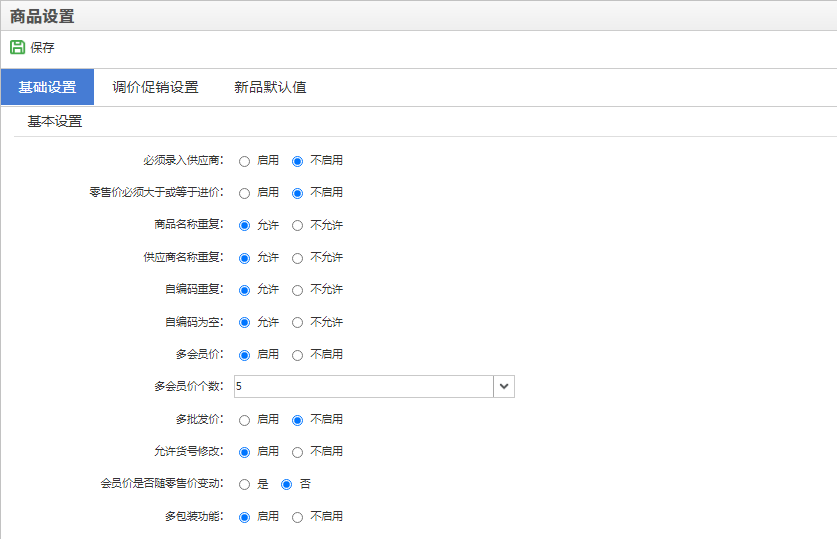The width and height of the screenshot is (837, 539).
Task: Set 允许货号修改 to 不启用
Action: click(x=297, y=453)
